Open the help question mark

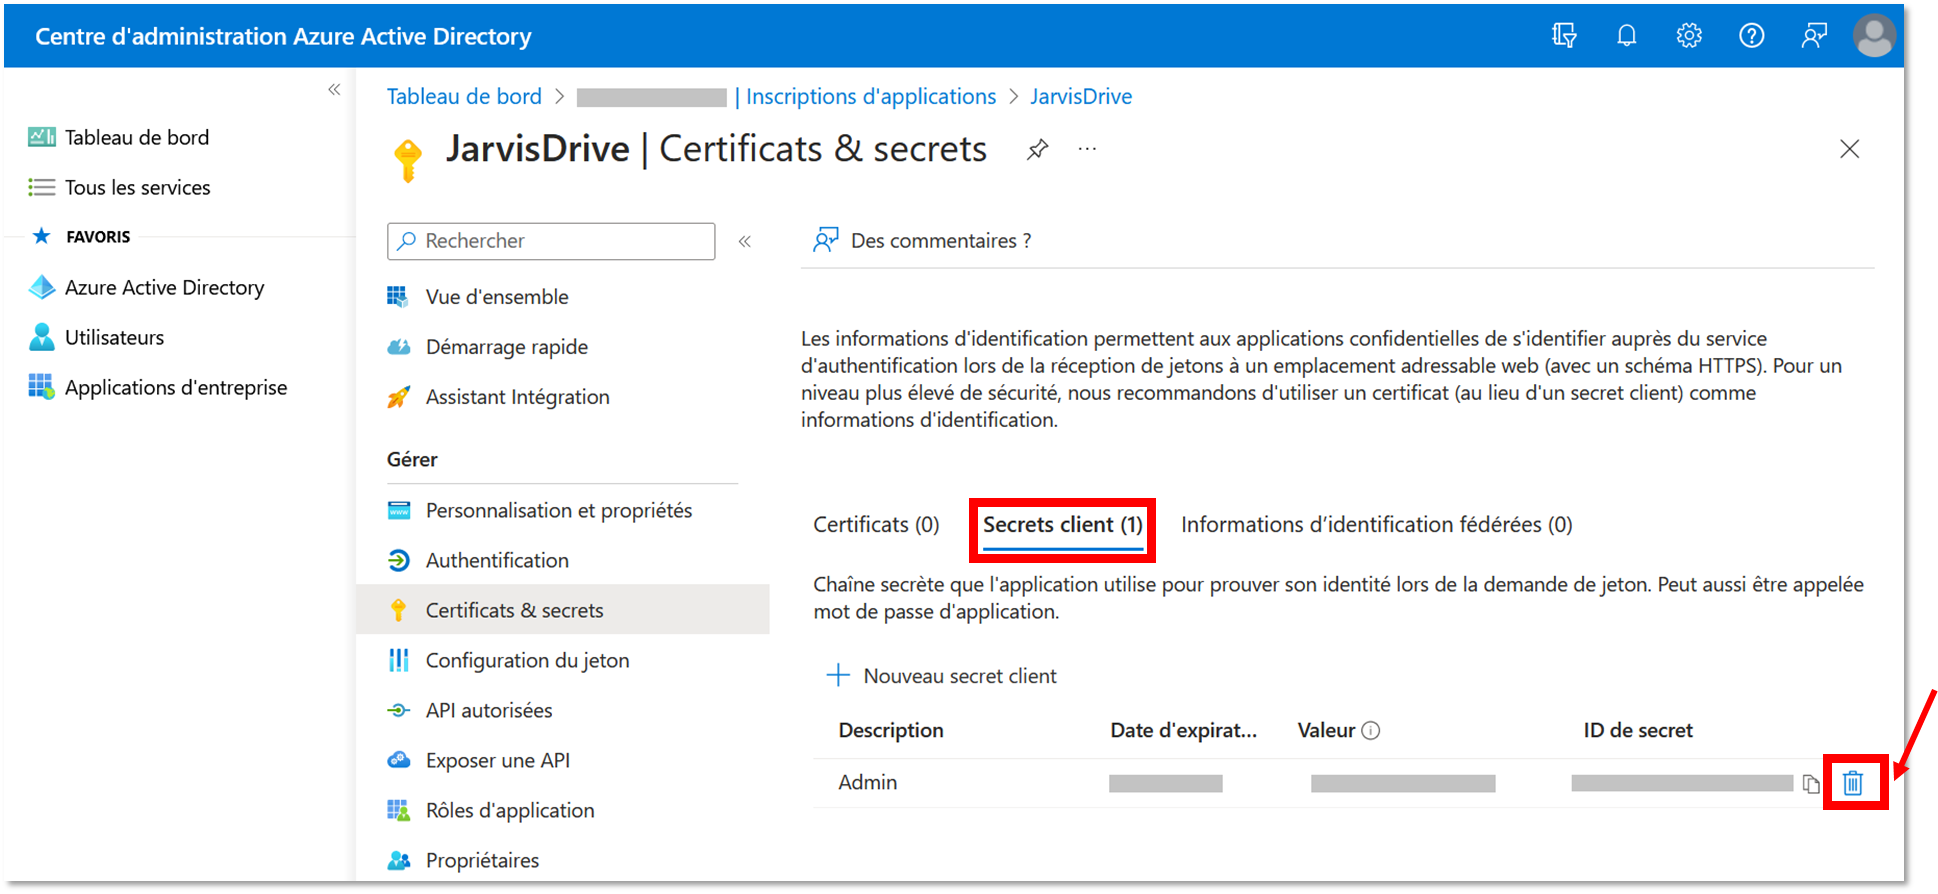click(x=1751, y=36)
